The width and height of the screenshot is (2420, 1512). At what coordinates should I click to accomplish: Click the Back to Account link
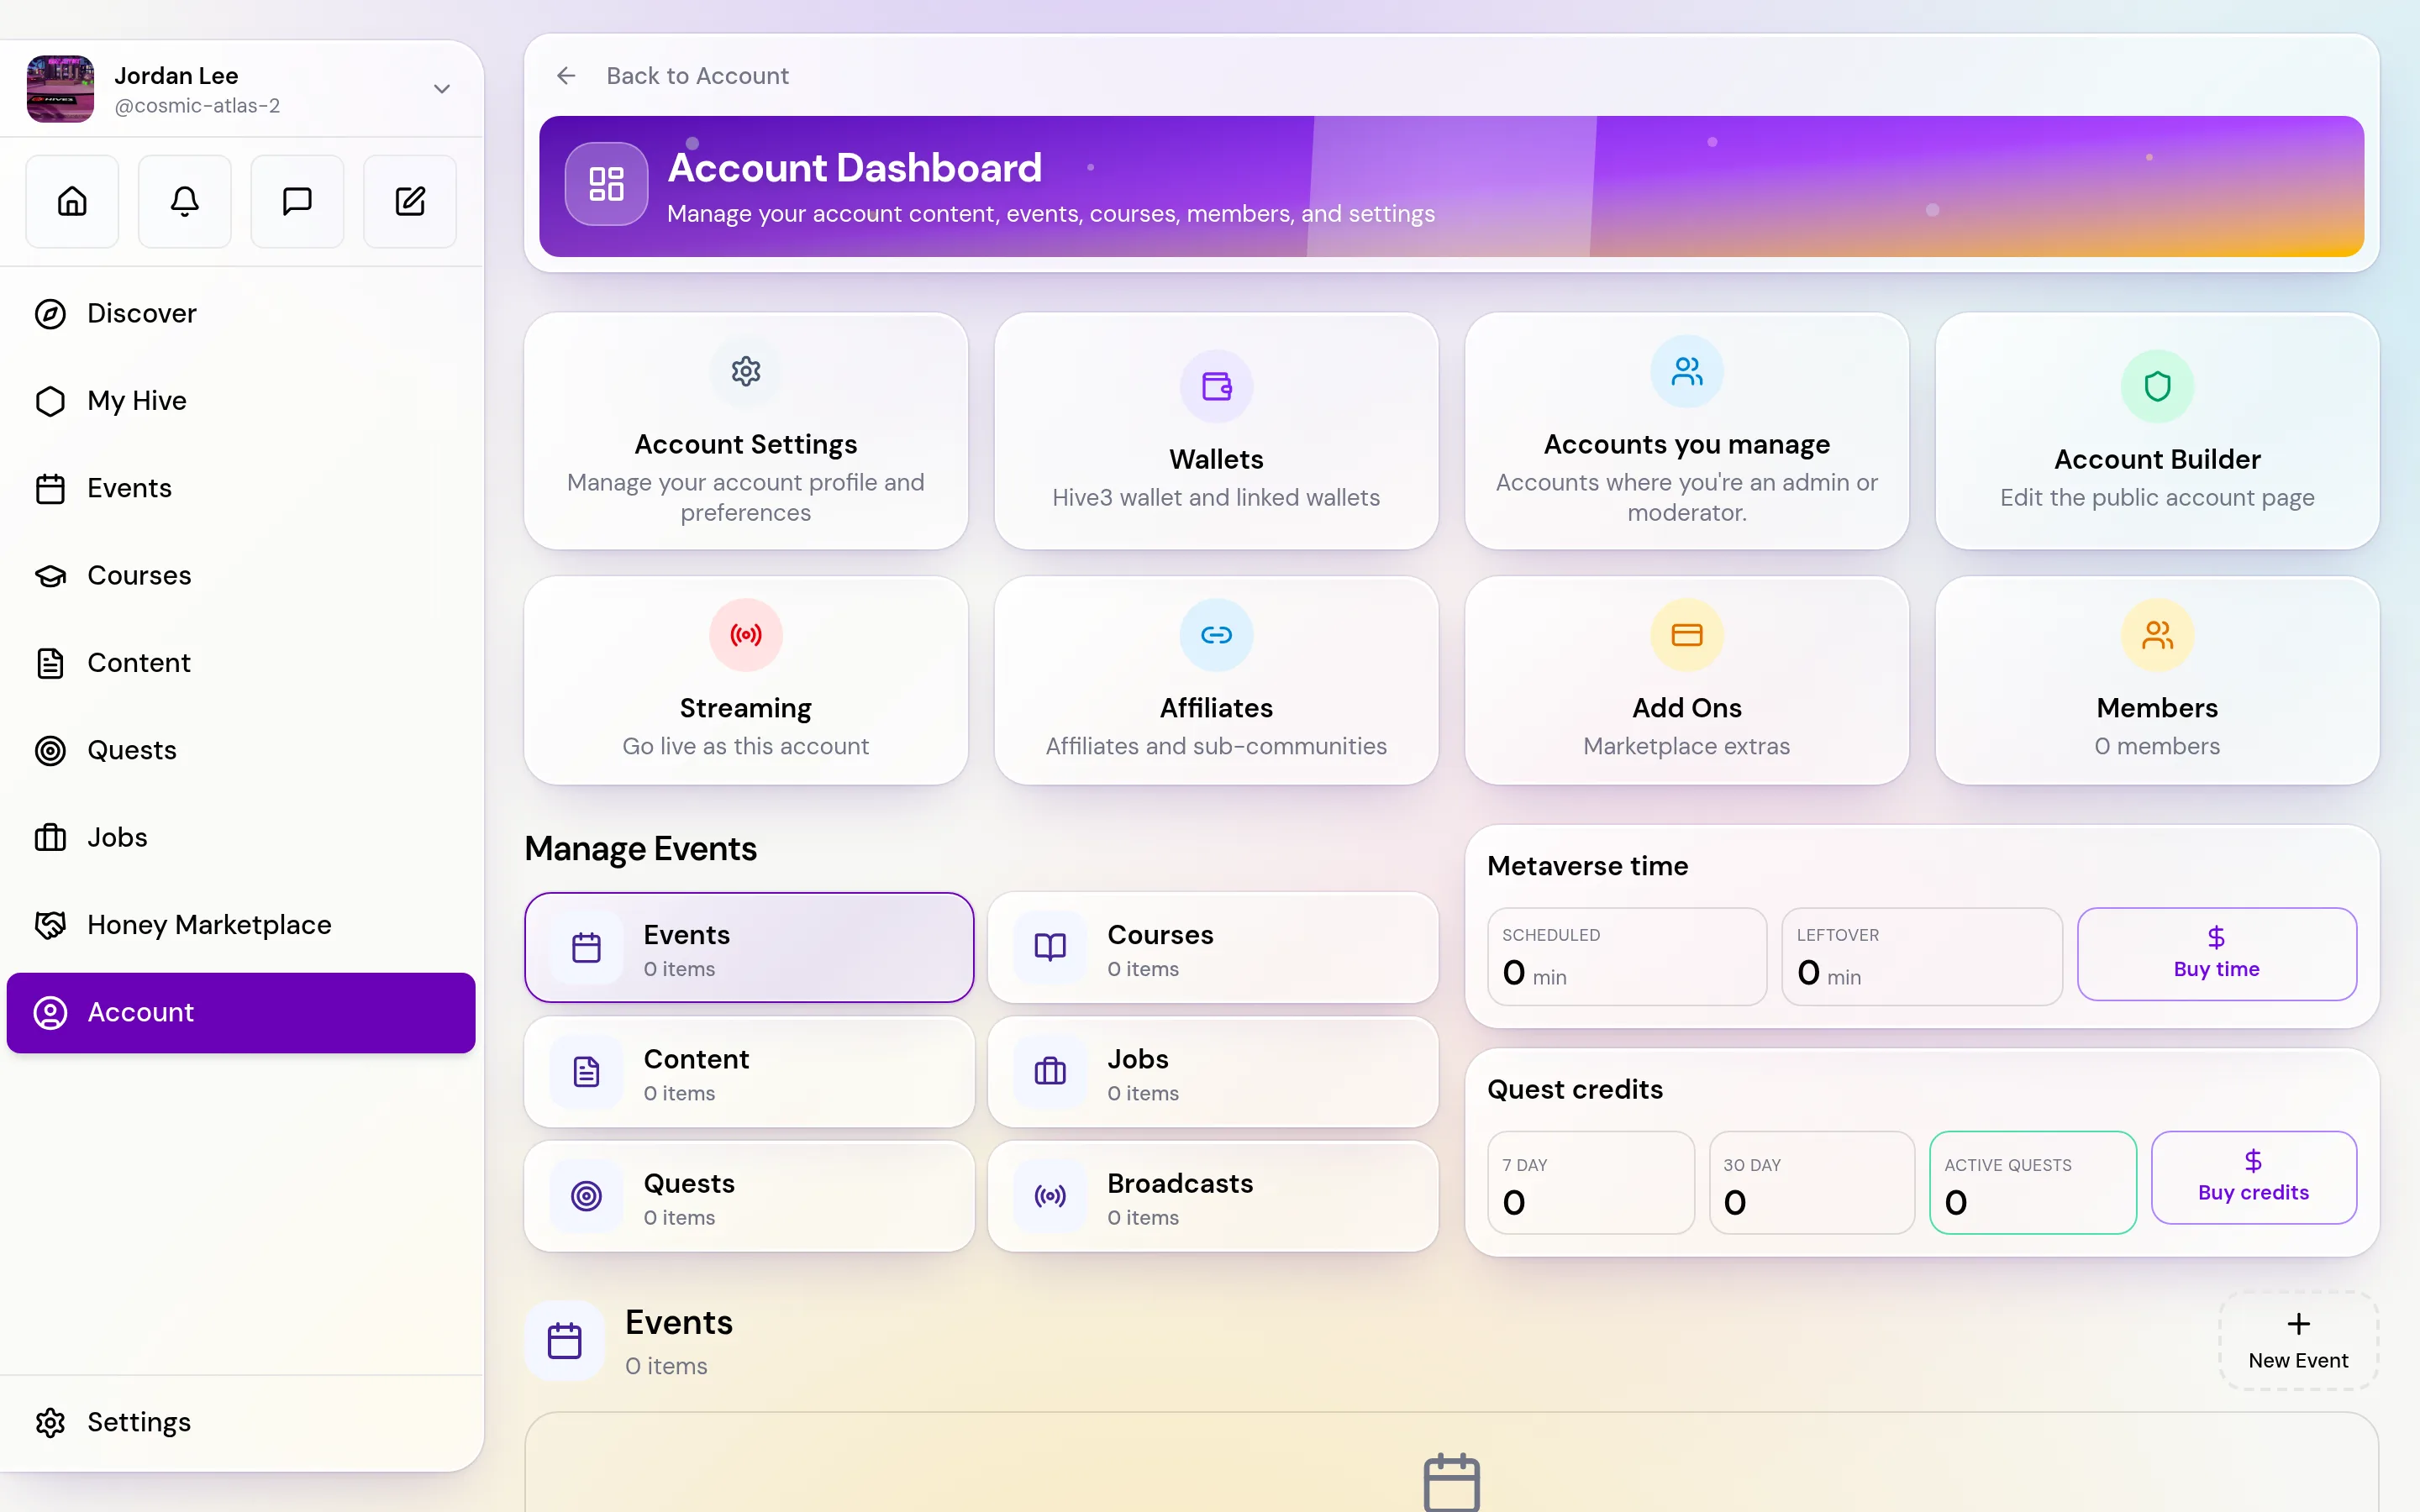pyautogui.click(x=697, y=76)
